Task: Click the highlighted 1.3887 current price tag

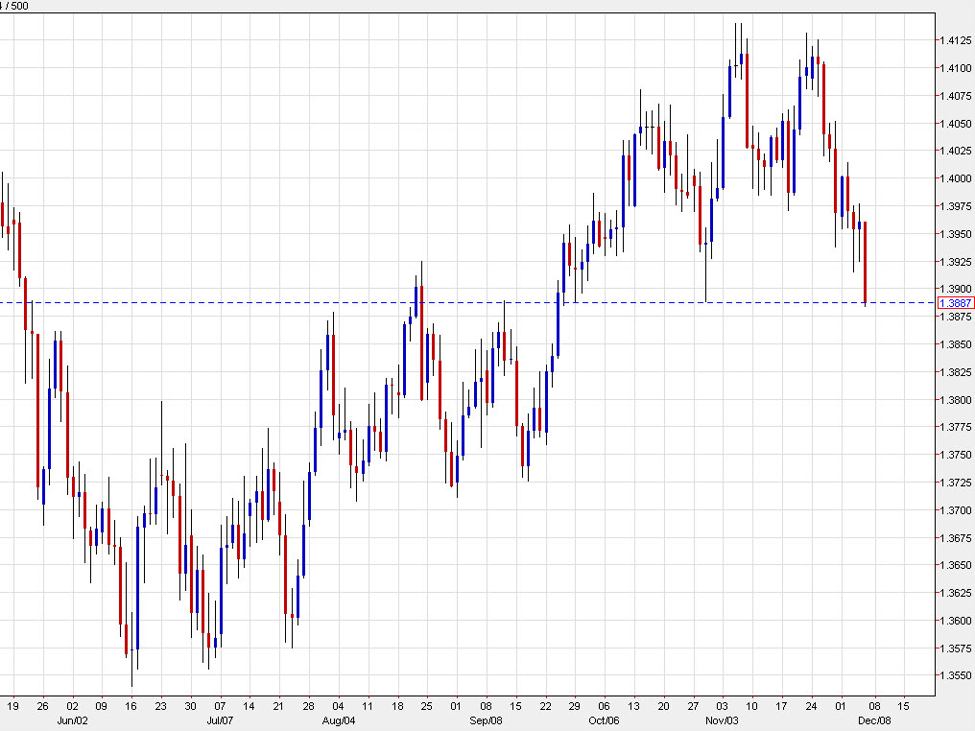Action: [x=956, y=302]
